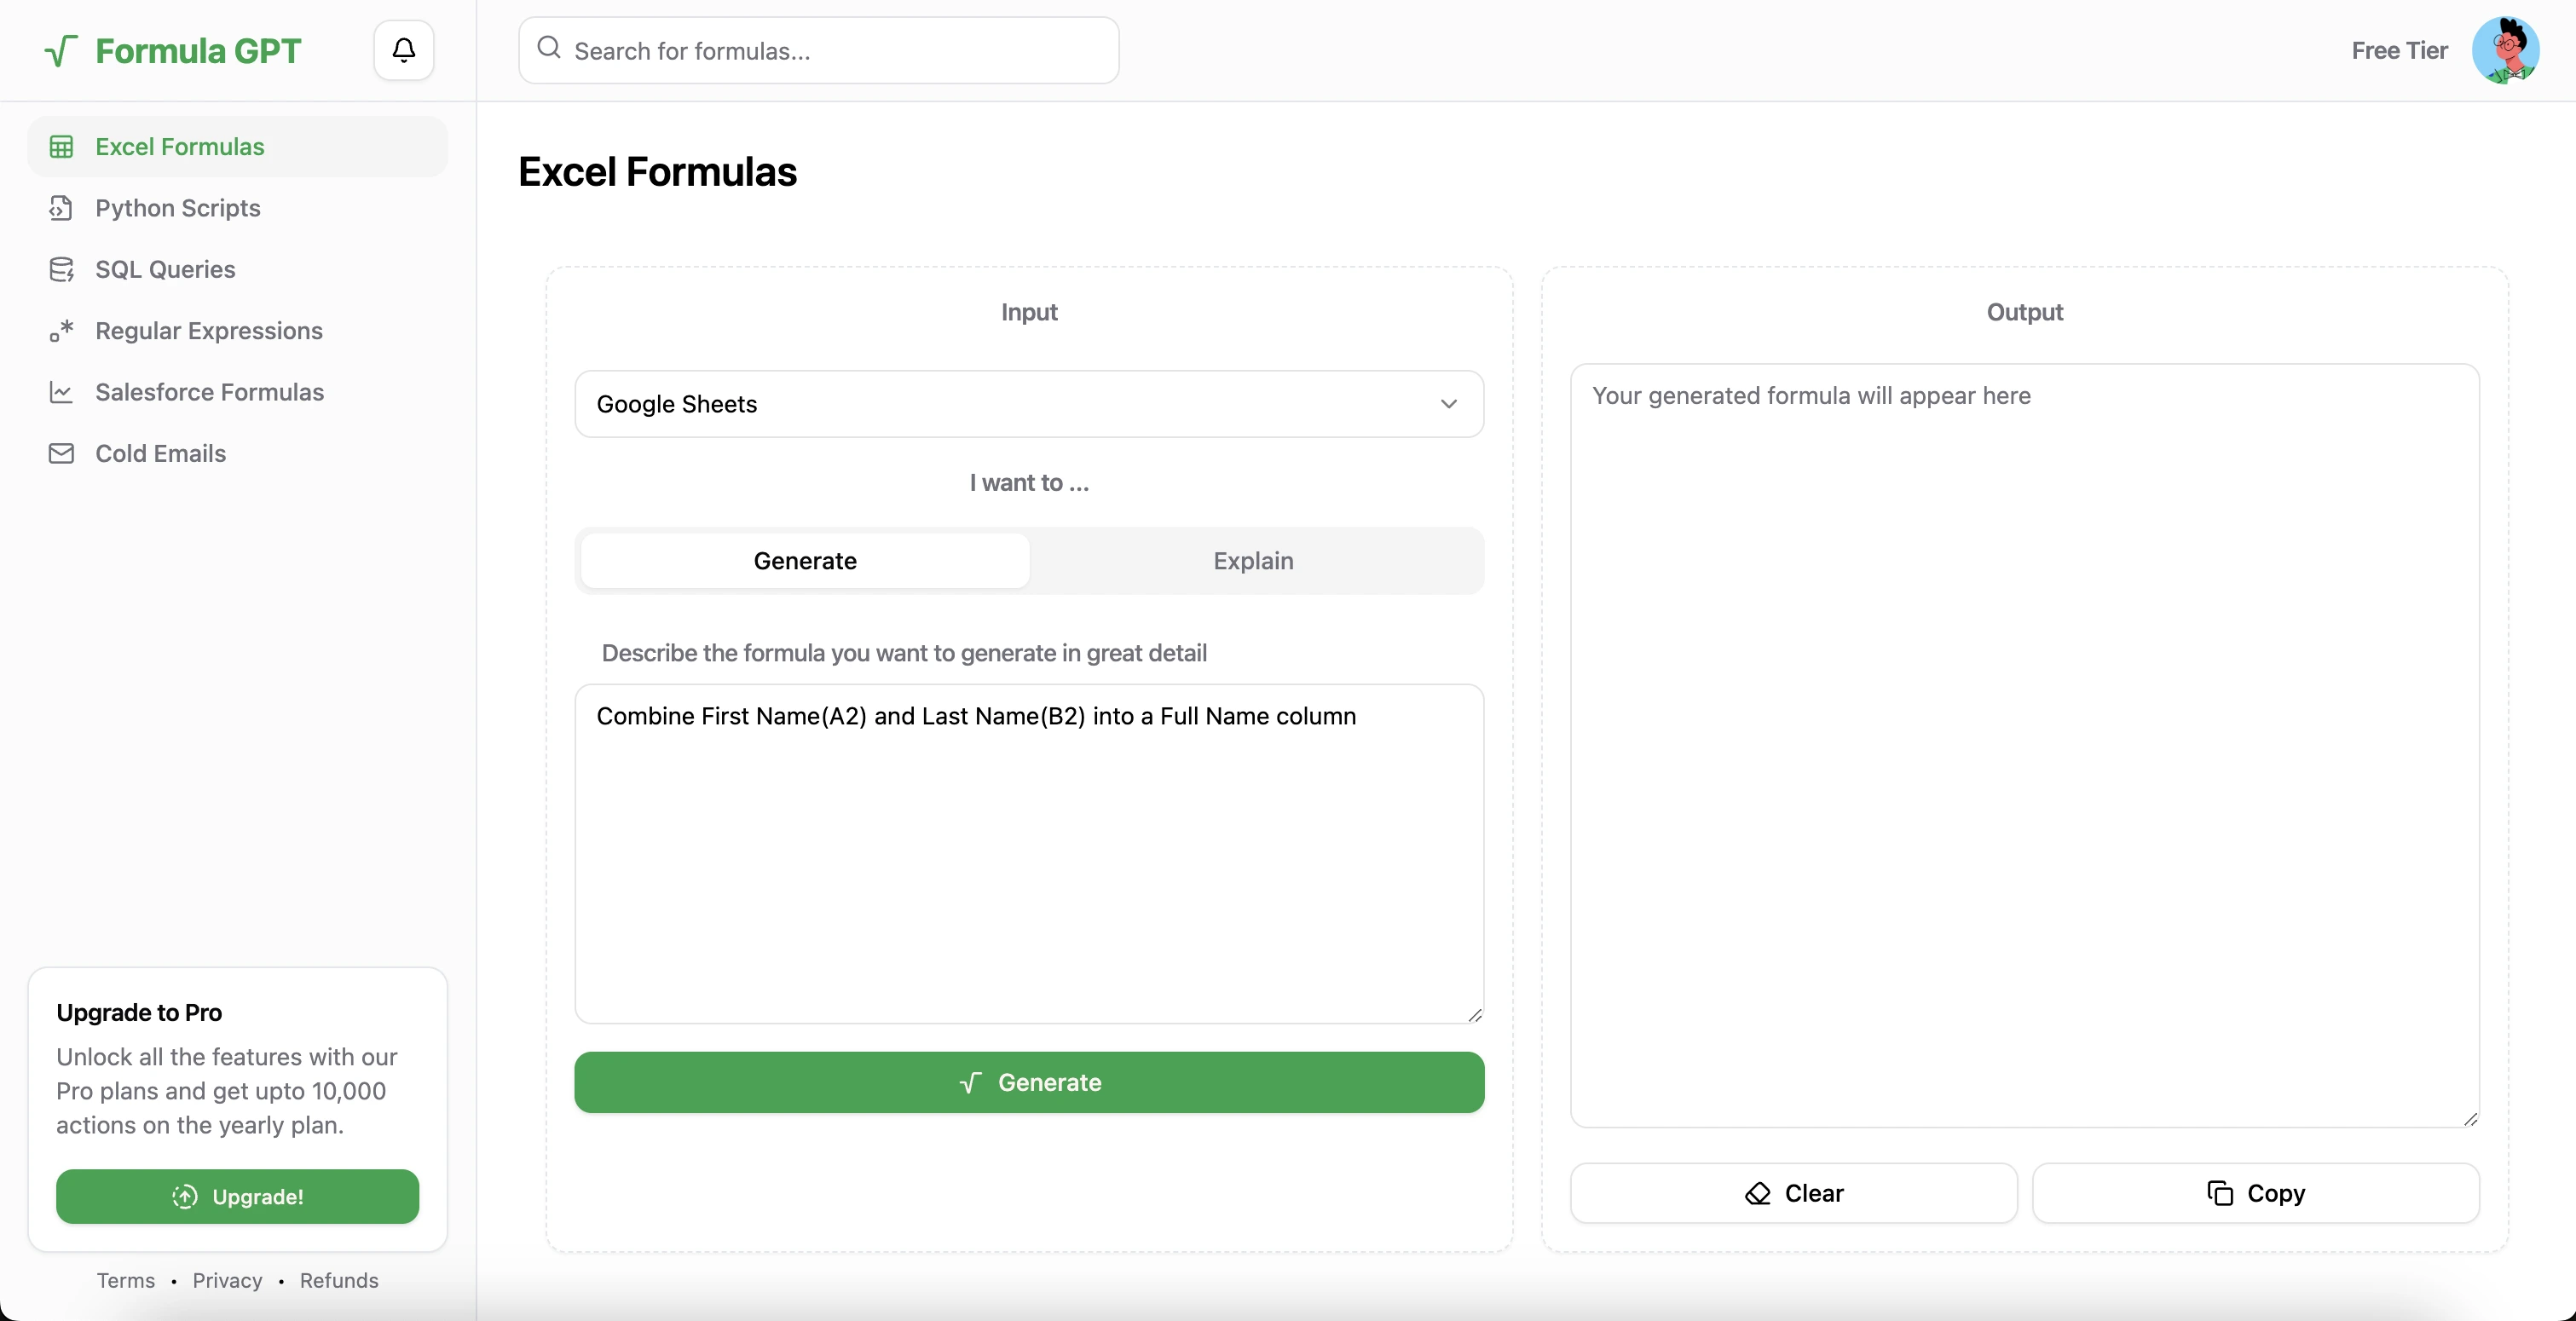The width and height of the screenshot is (2576, 1321).
Task: Click into the formula description textarea
Action: (x=1029, y=854)
